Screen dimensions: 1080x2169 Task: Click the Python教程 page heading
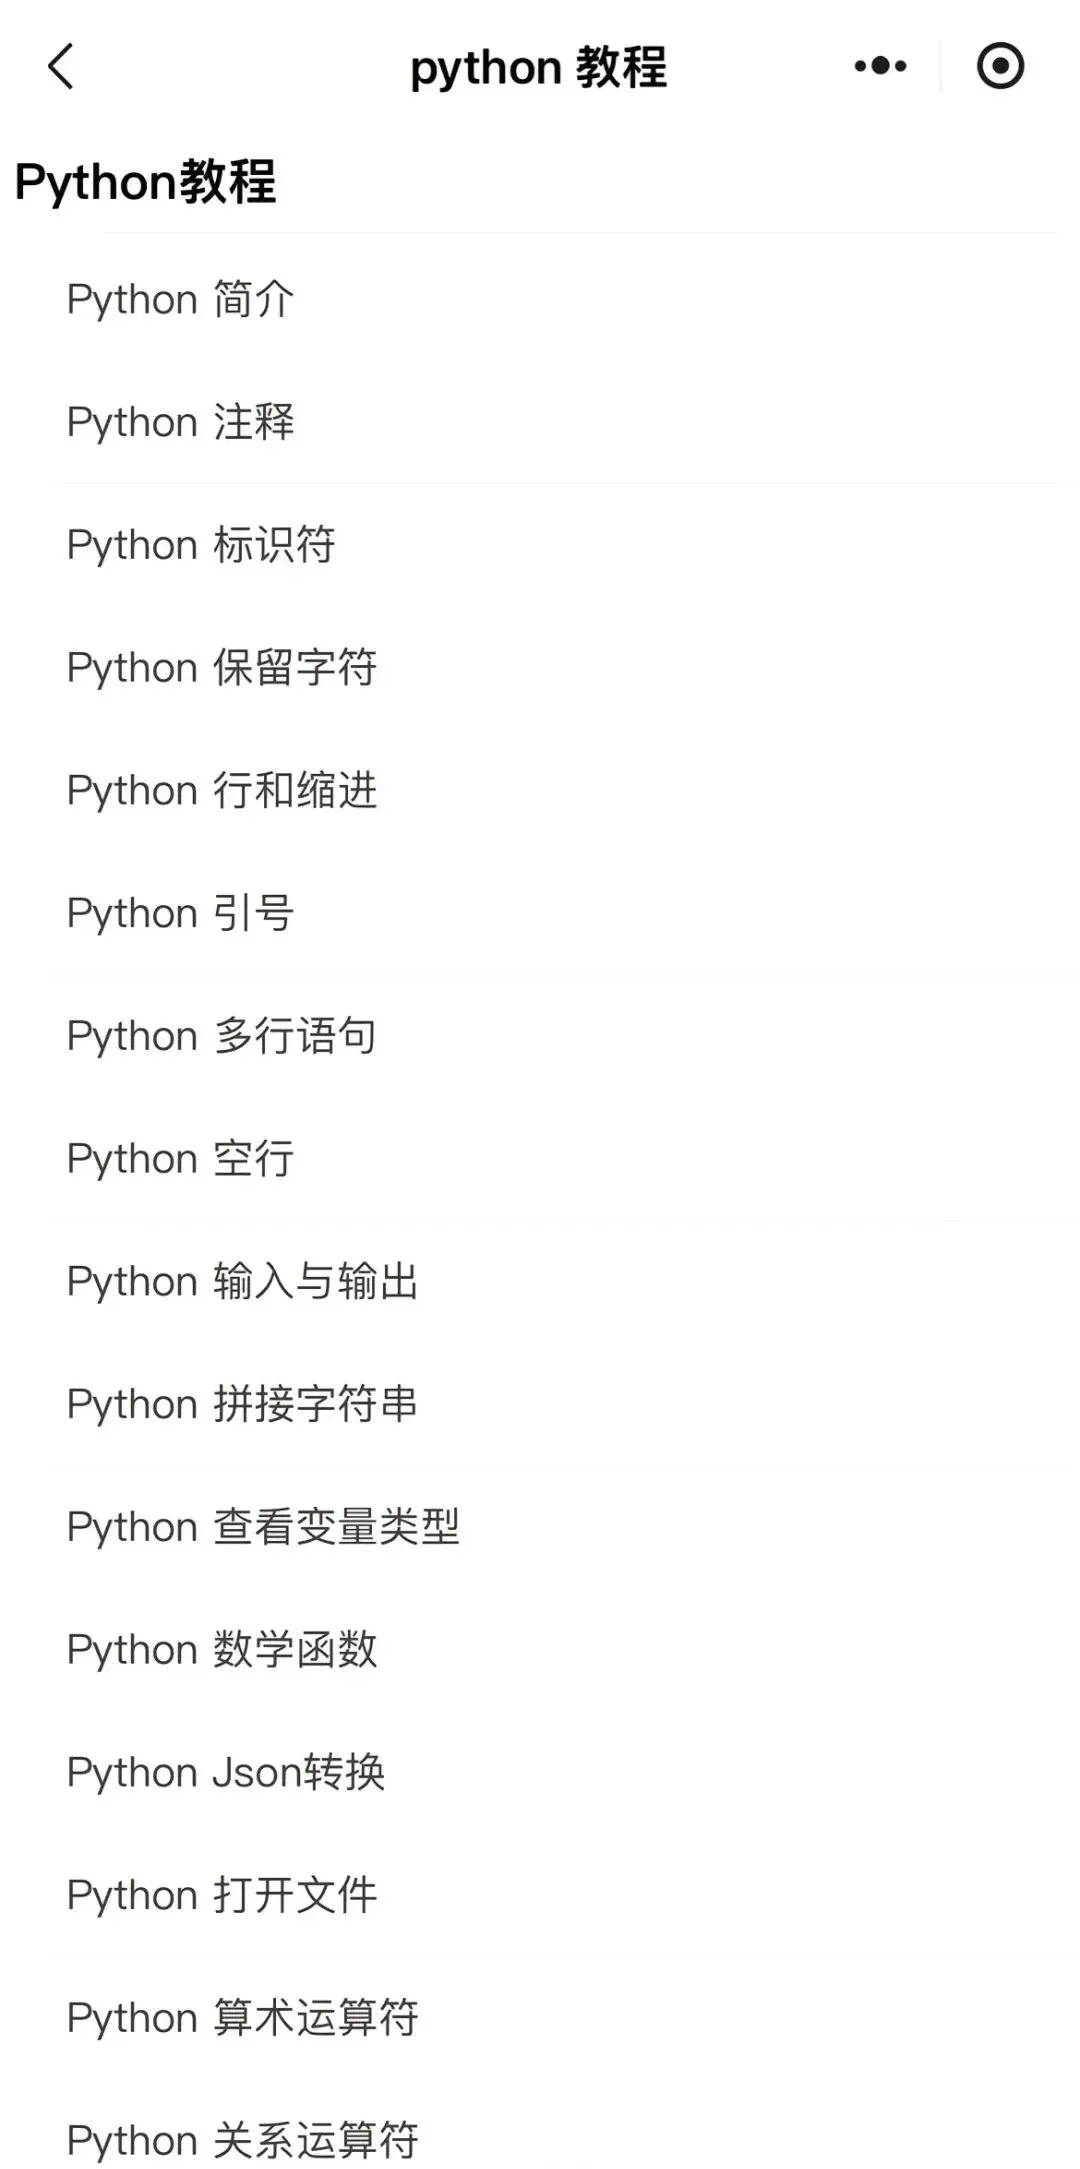145,182
